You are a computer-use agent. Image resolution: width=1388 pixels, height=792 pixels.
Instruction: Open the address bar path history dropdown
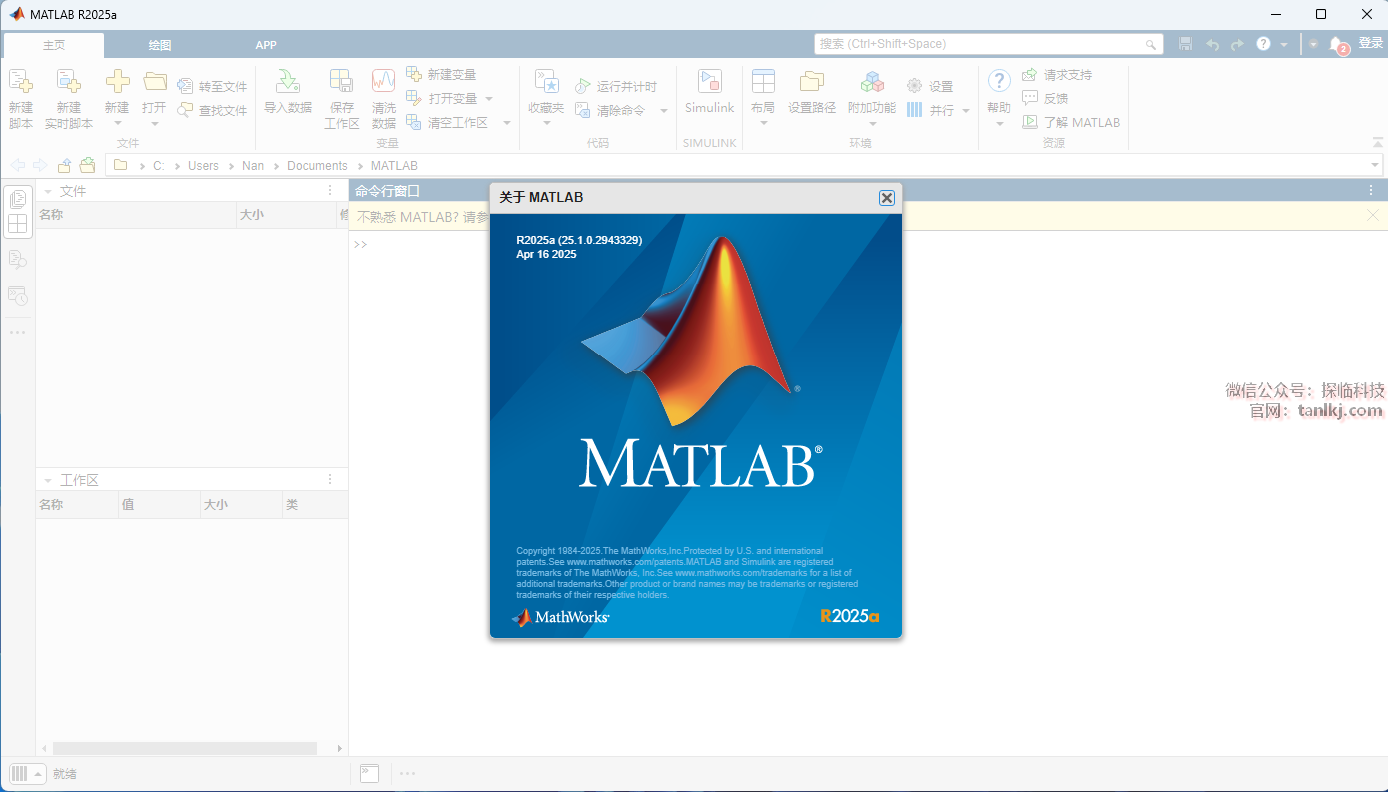coord(1376,166)
